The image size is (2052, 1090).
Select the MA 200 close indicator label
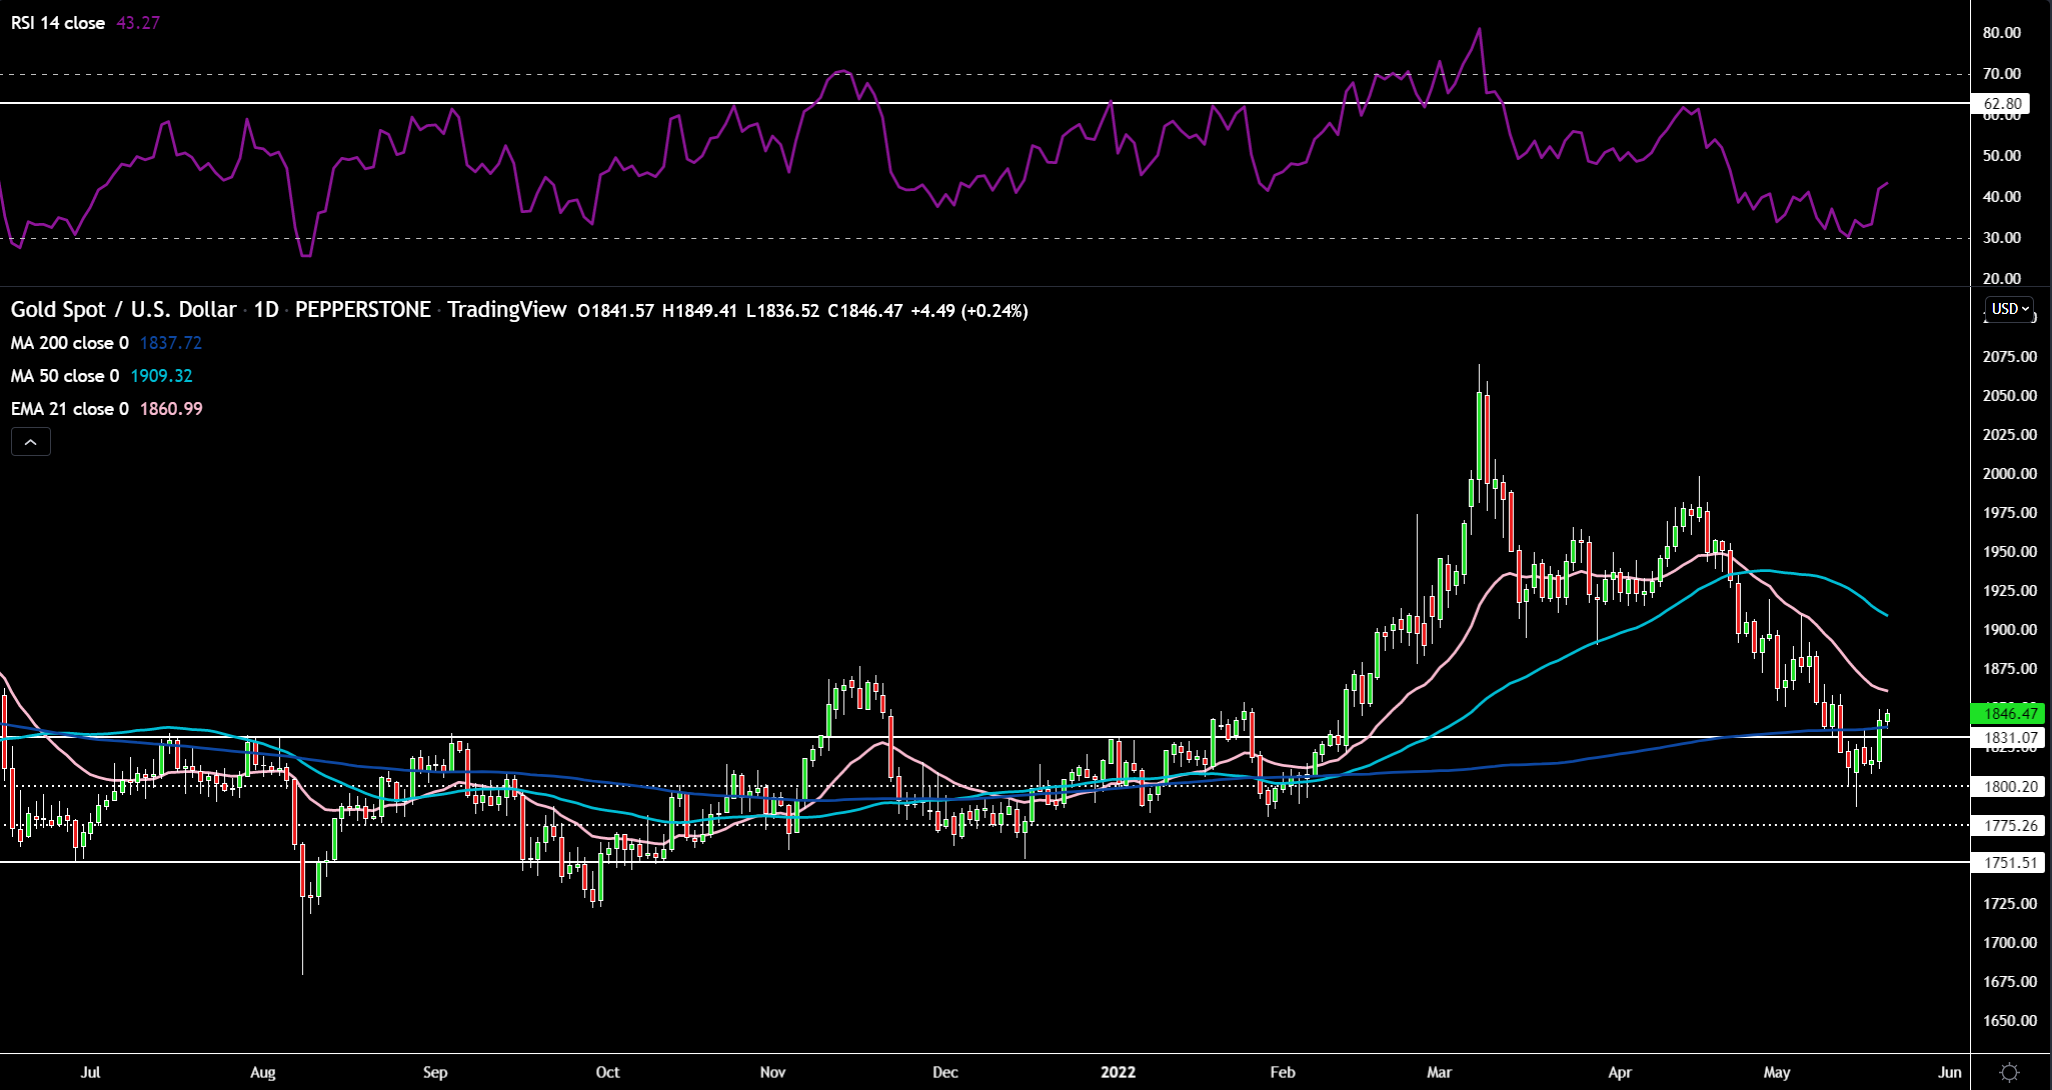70,343
